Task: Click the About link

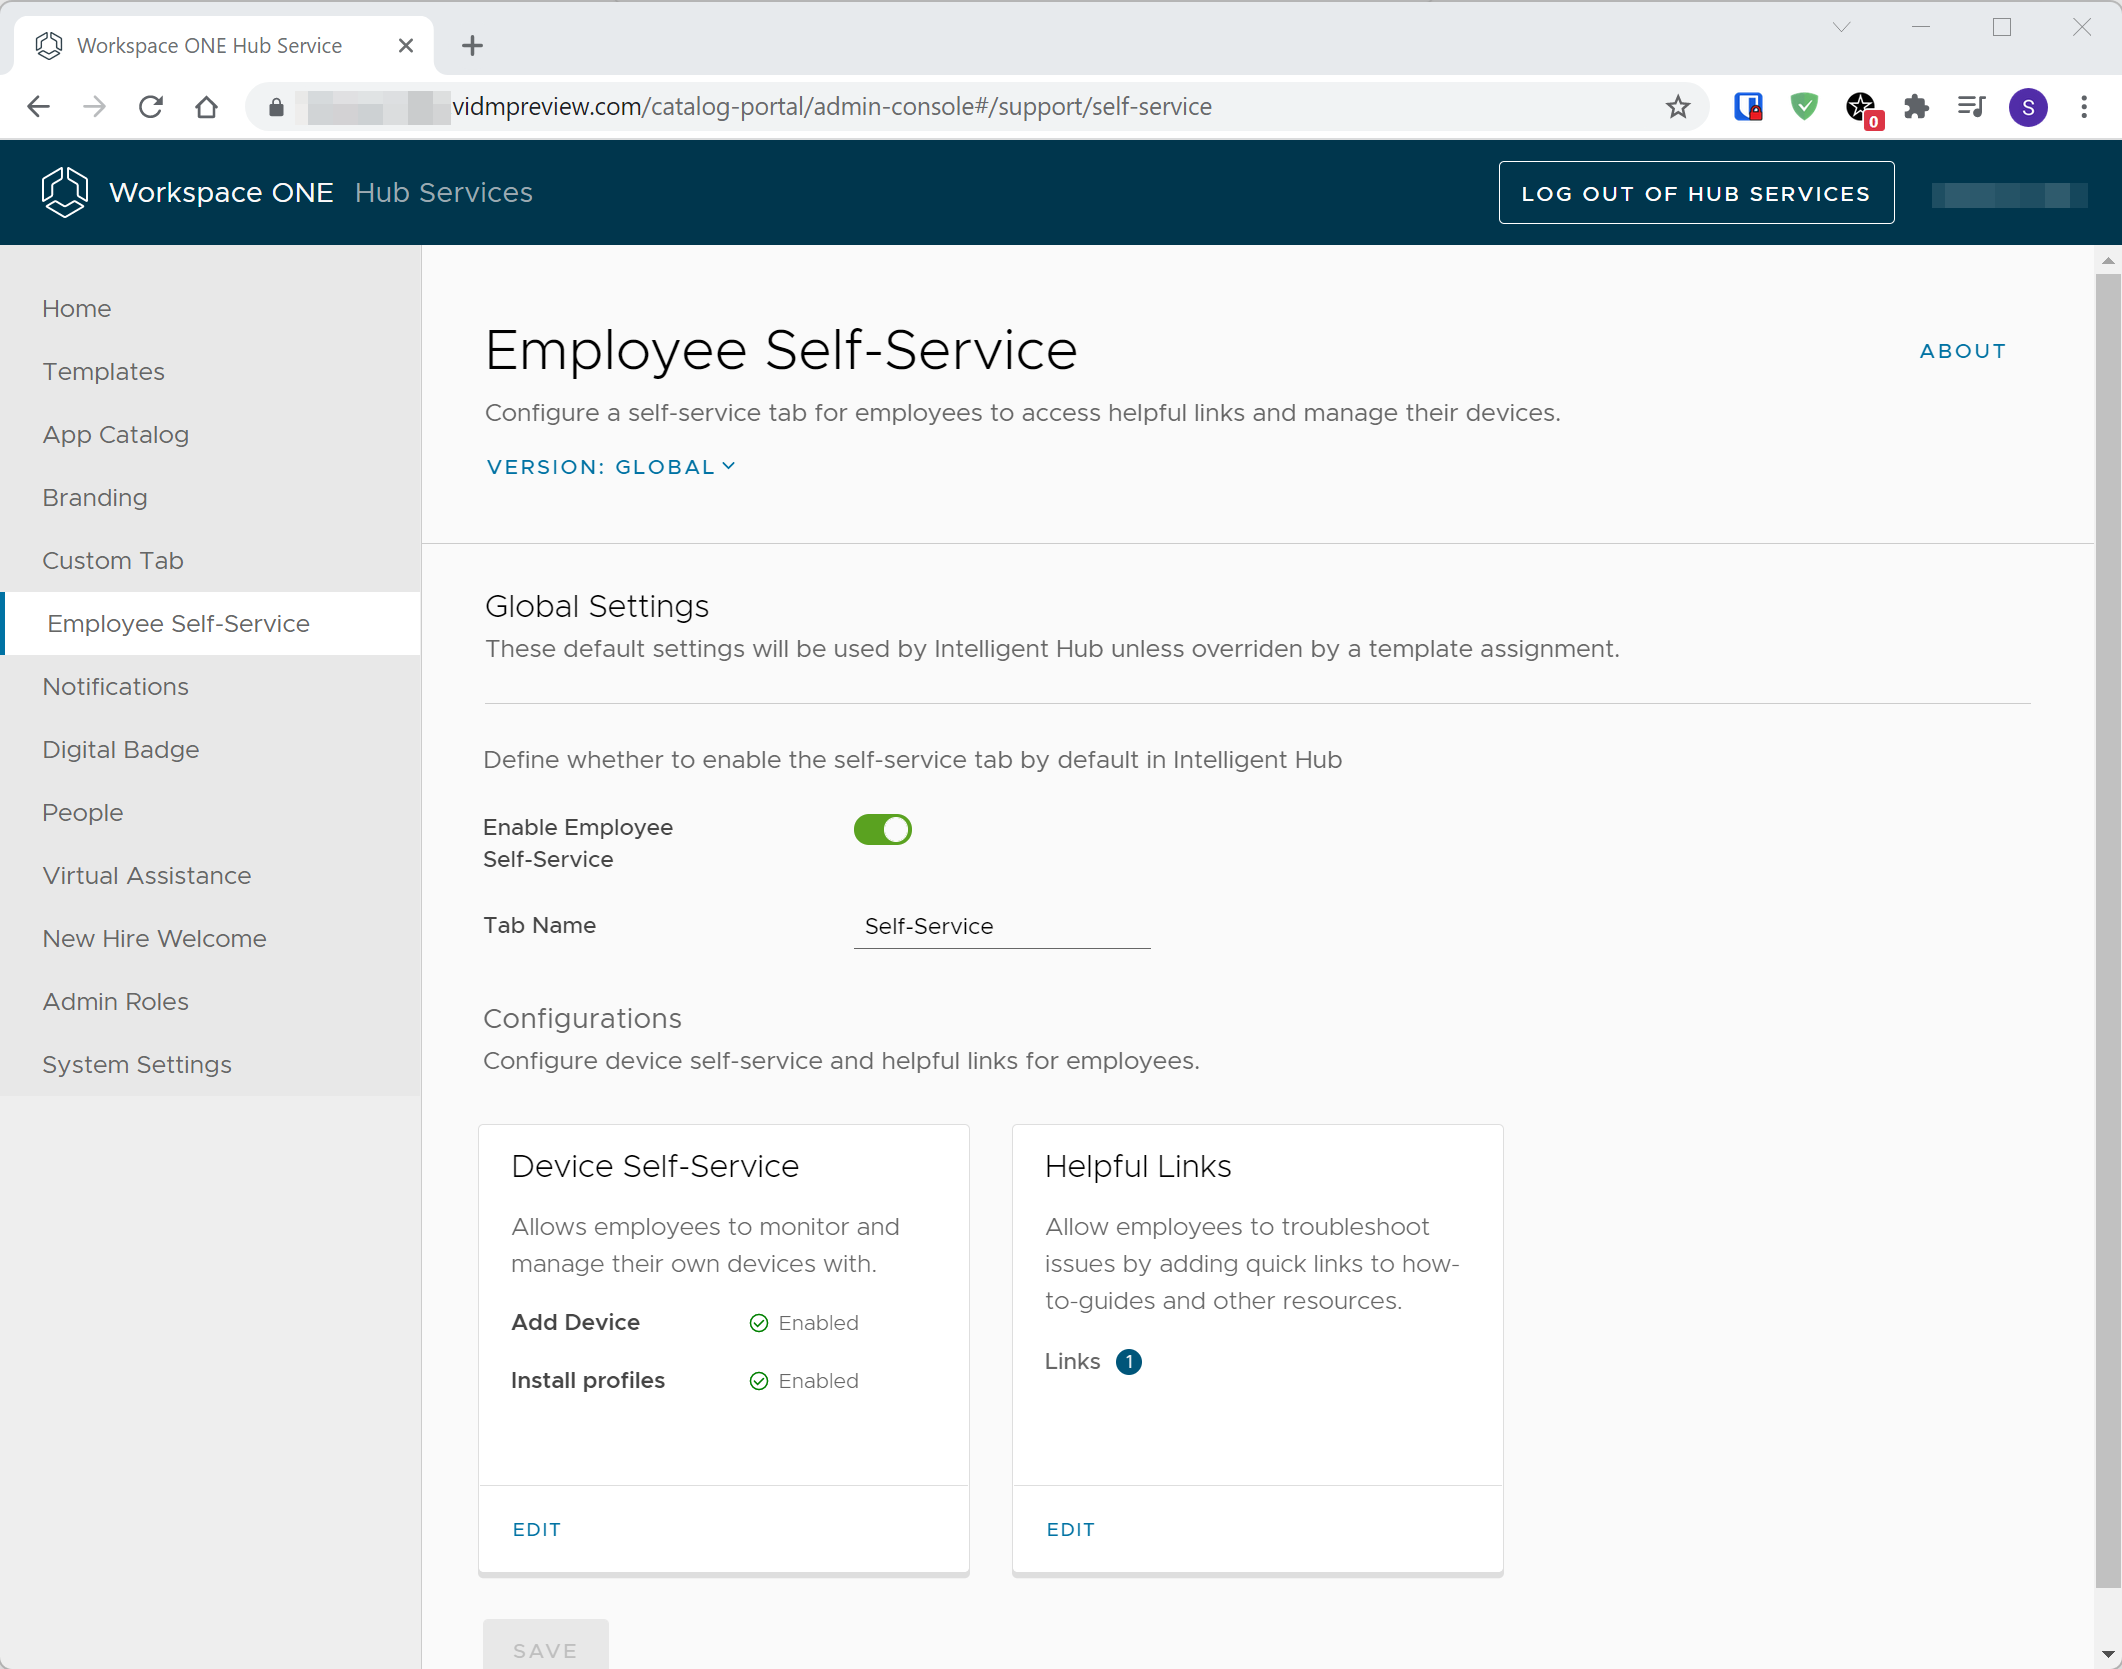Action: (1963, 351)
